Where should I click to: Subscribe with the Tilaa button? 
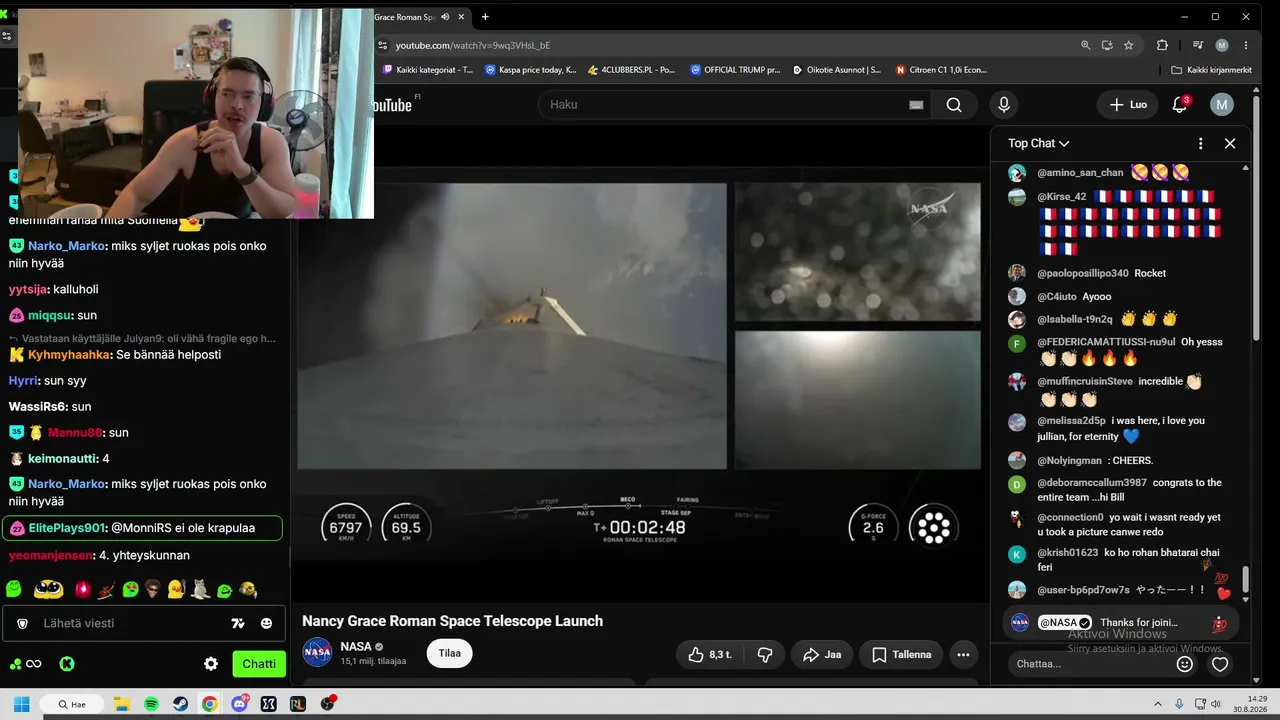click(450, 654)
